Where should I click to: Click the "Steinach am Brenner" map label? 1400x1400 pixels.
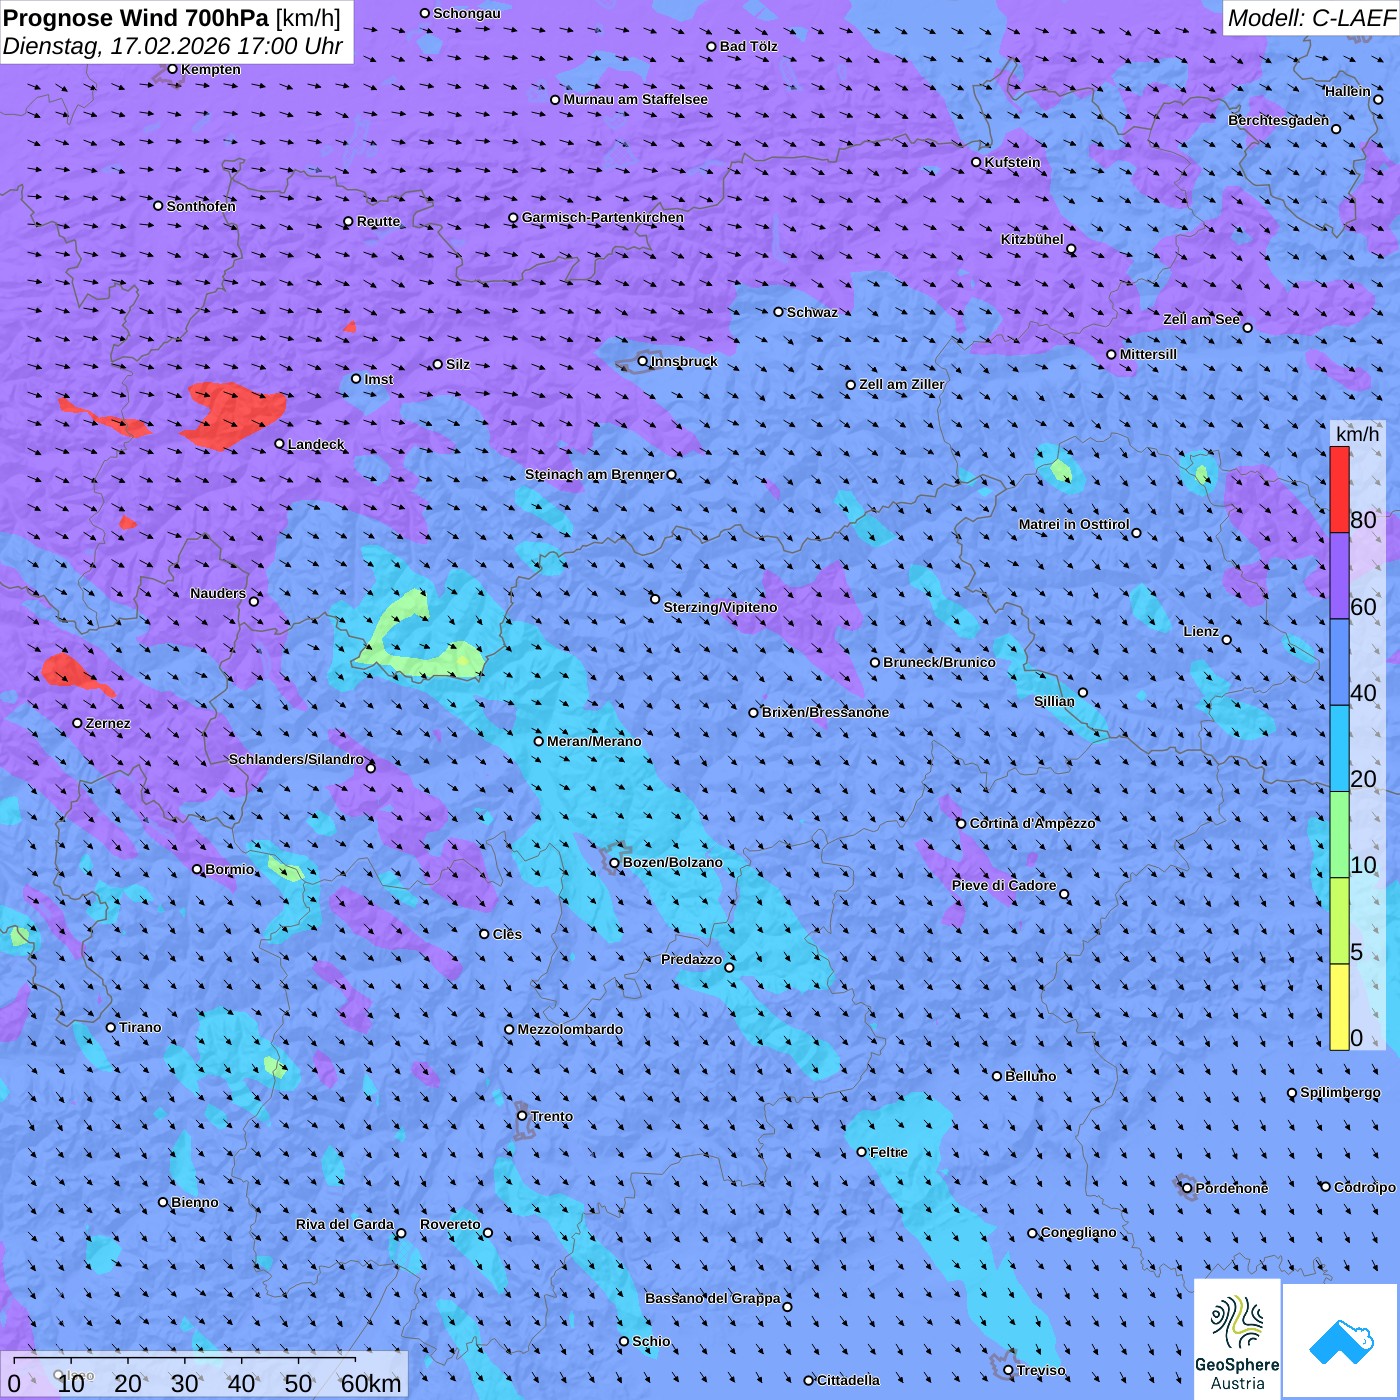pyautogui.click(x=595, y=474)
